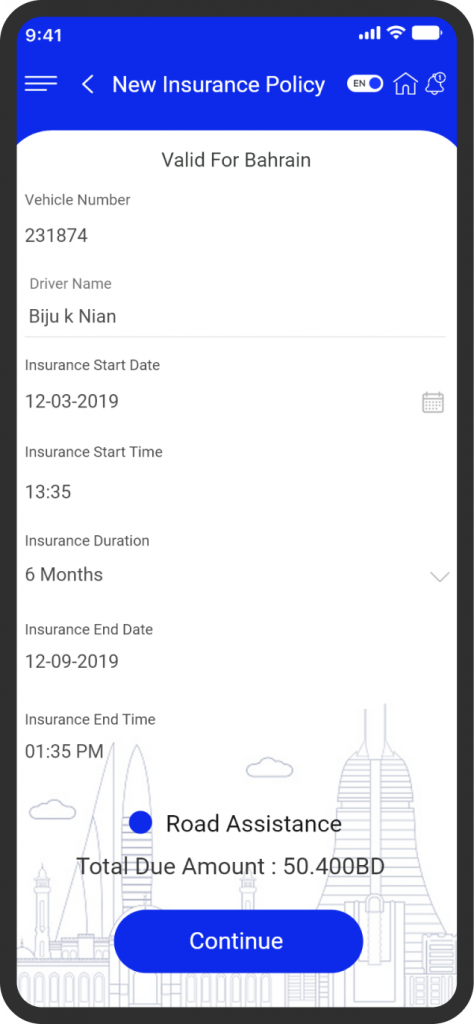Open the hamburger menu
The height and width of the screenshot is (1024, 474).
click(x=40, y=84)
